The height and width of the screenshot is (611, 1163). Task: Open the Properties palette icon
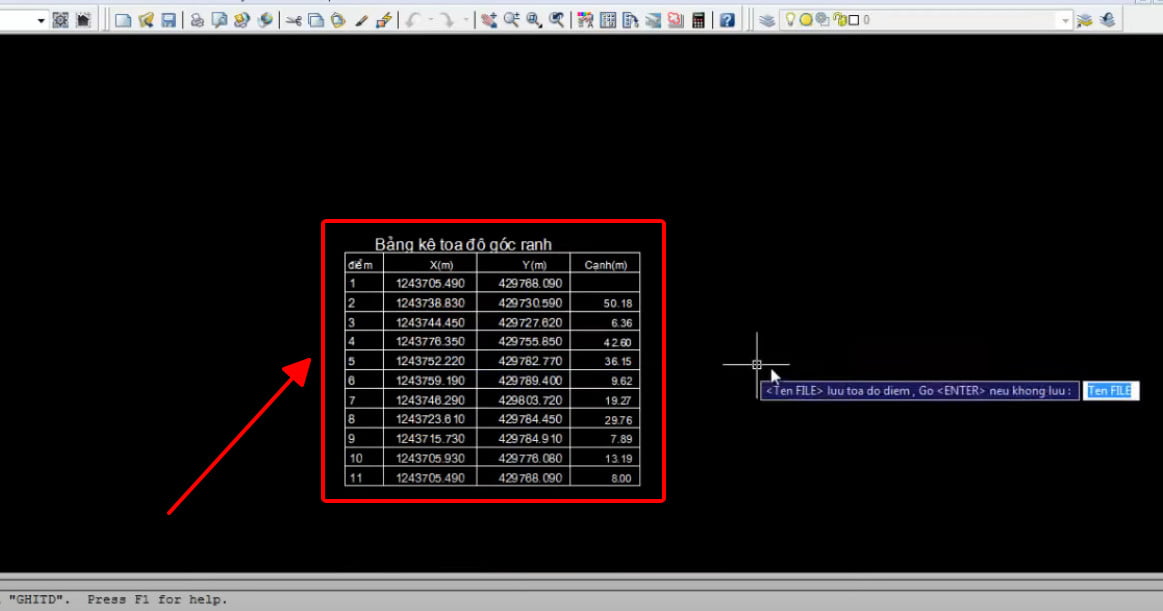(585, 20)
